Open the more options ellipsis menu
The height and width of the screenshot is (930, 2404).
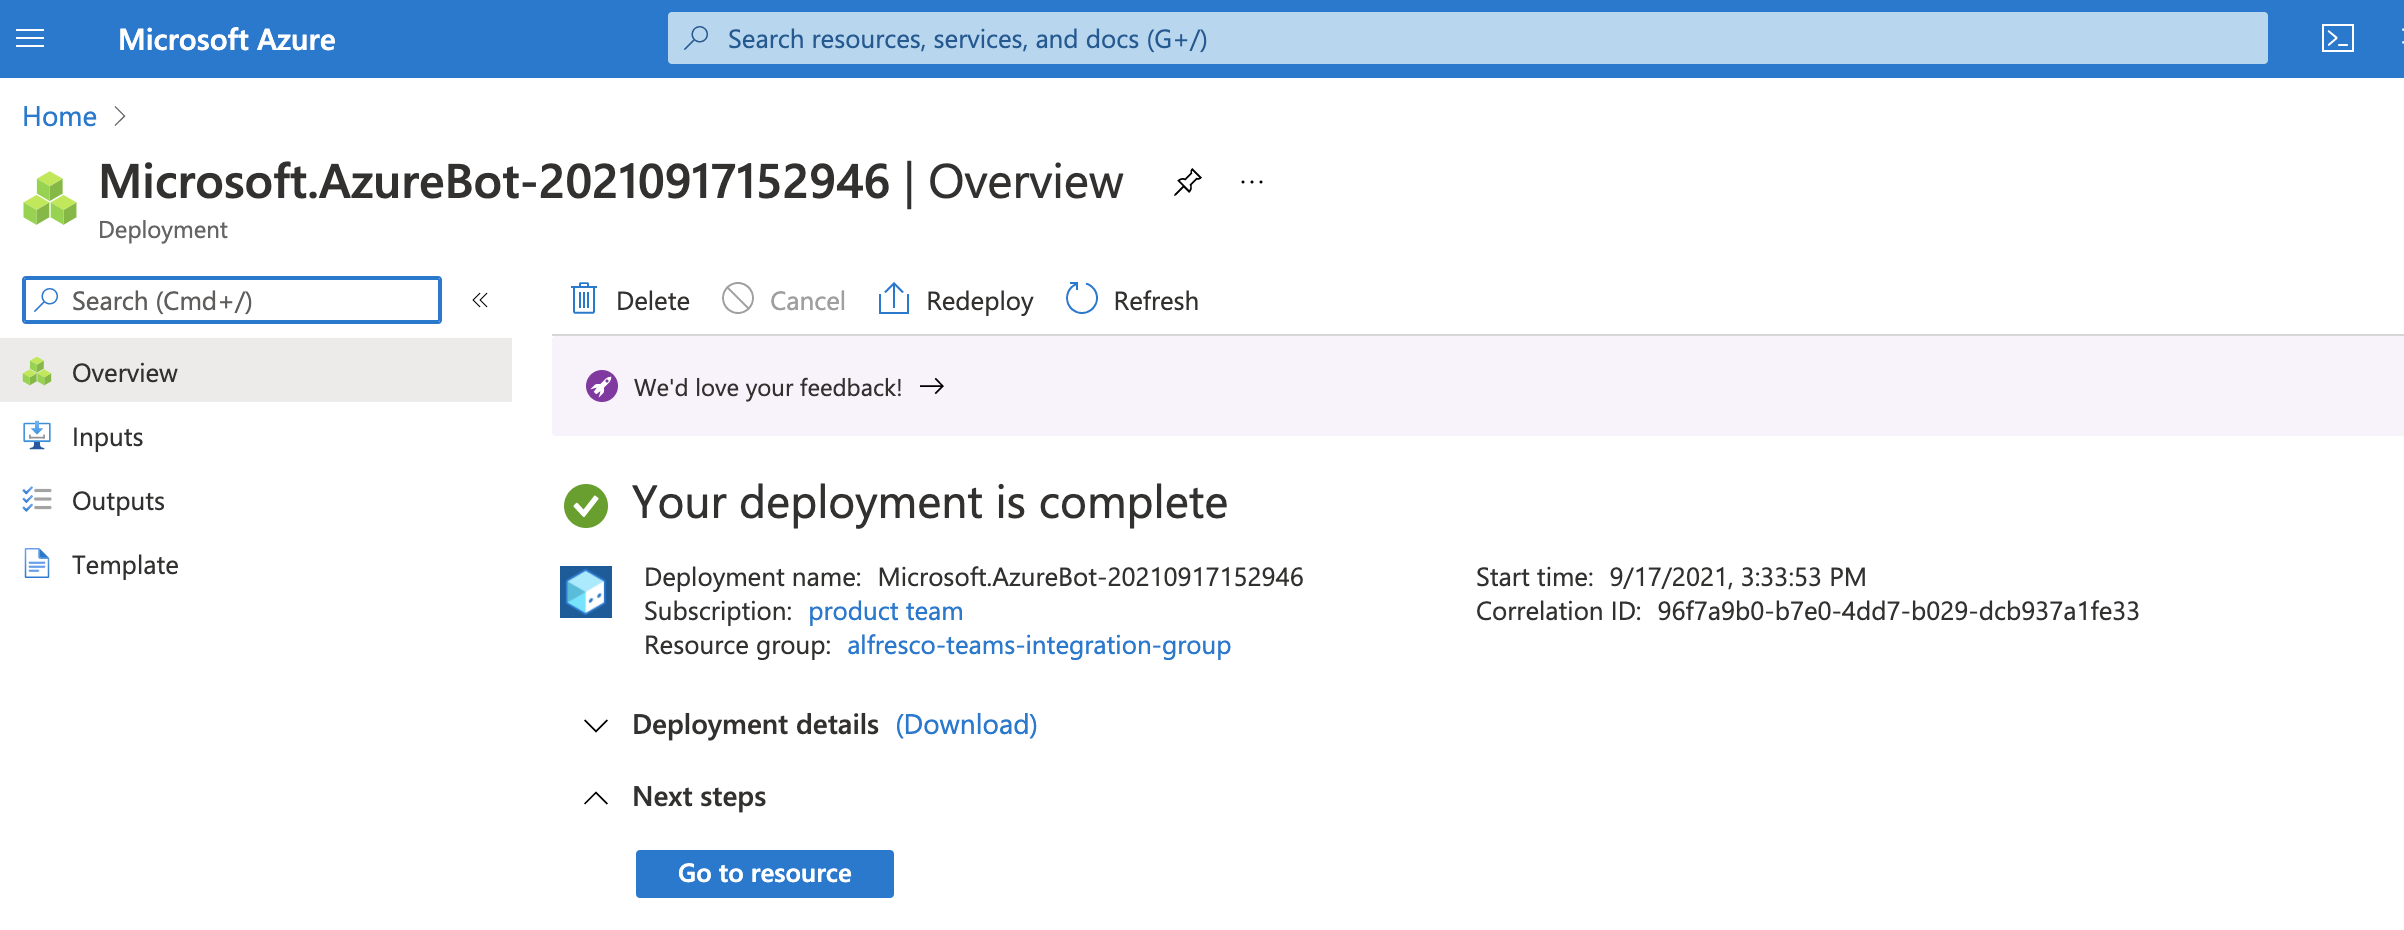[1251, 183]
